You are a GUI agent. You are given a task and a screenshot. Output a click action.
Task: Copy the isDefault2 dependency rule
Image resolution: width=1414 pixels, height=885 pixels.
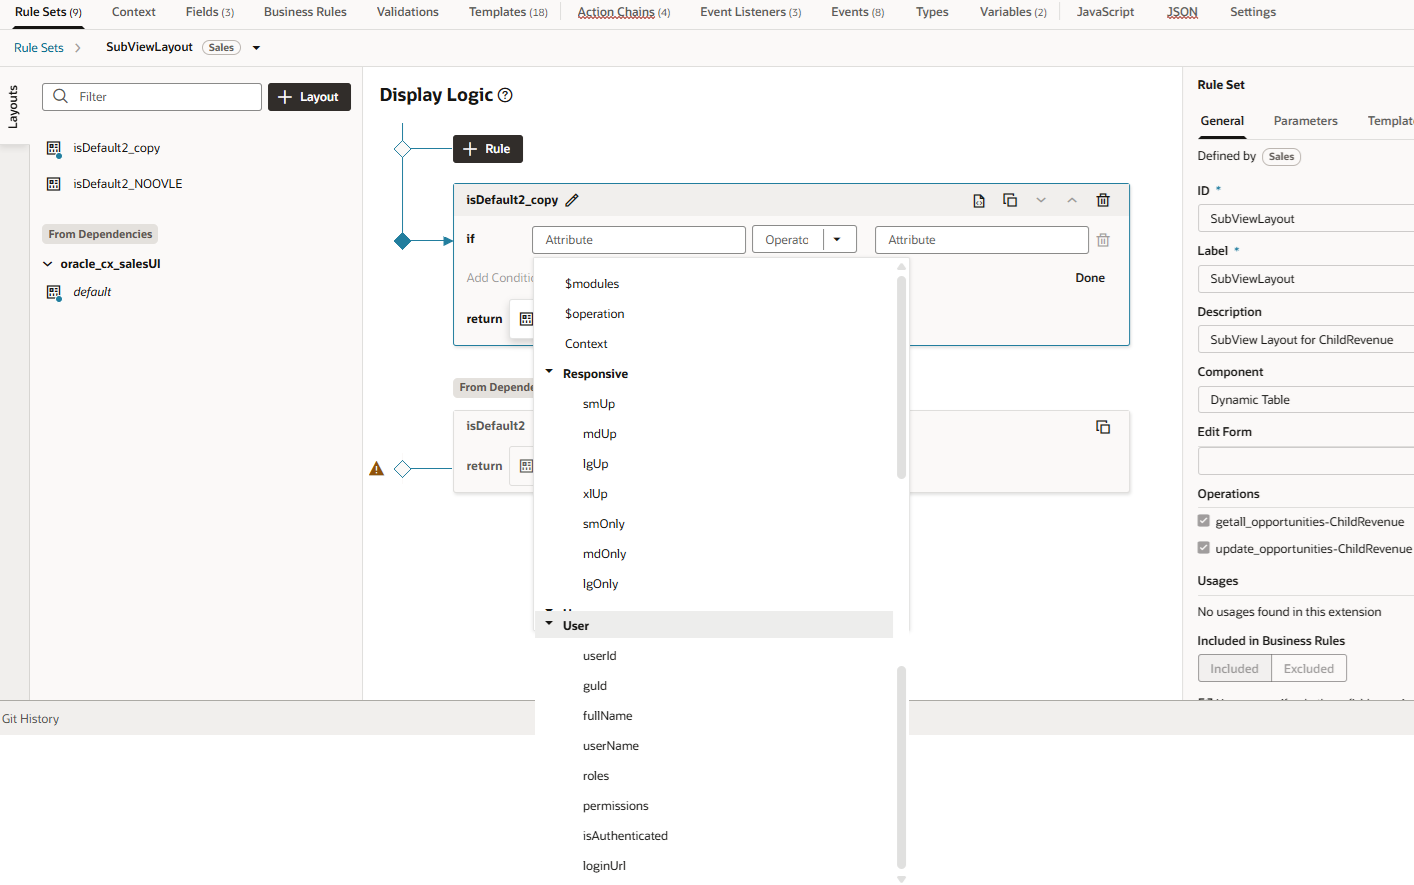[x=1103, y=426]
